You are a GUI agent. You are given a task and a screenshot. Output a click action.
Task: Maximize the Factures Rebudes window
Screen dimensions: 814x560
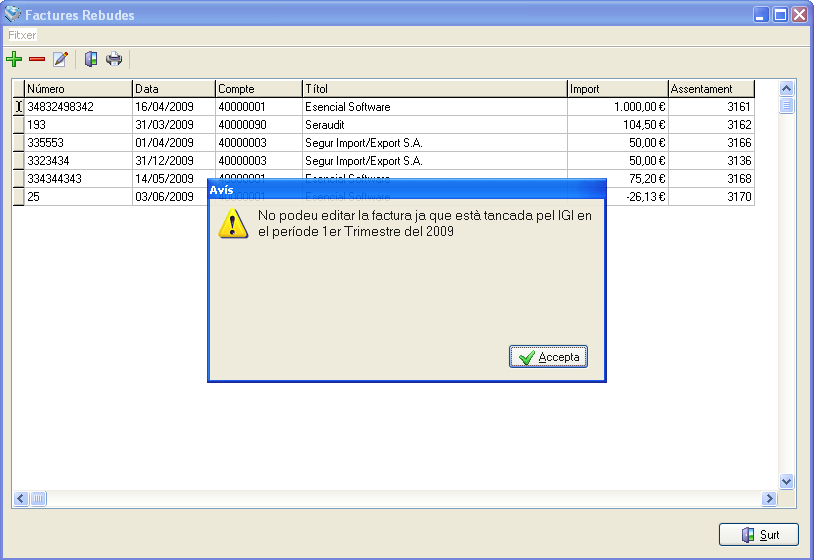tap(780, 15)
